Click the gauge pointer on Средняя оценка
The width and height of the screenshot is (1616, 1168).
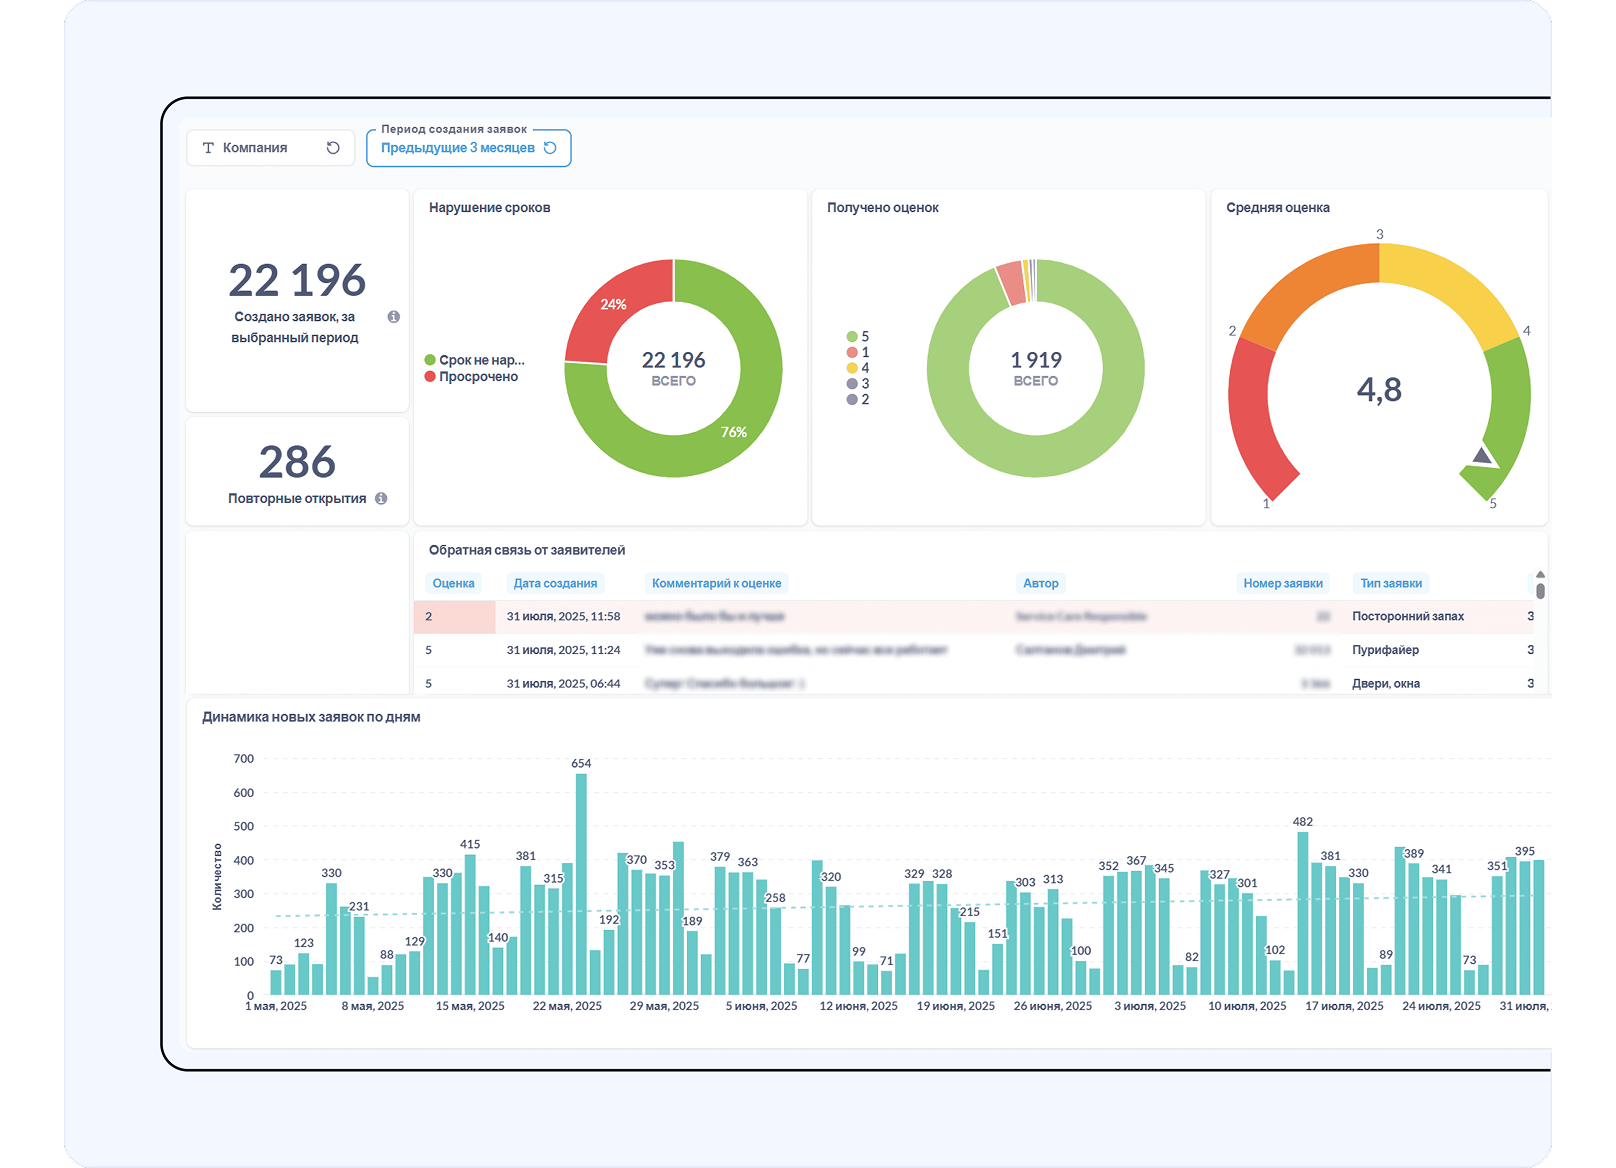[x=1483, y=458]
